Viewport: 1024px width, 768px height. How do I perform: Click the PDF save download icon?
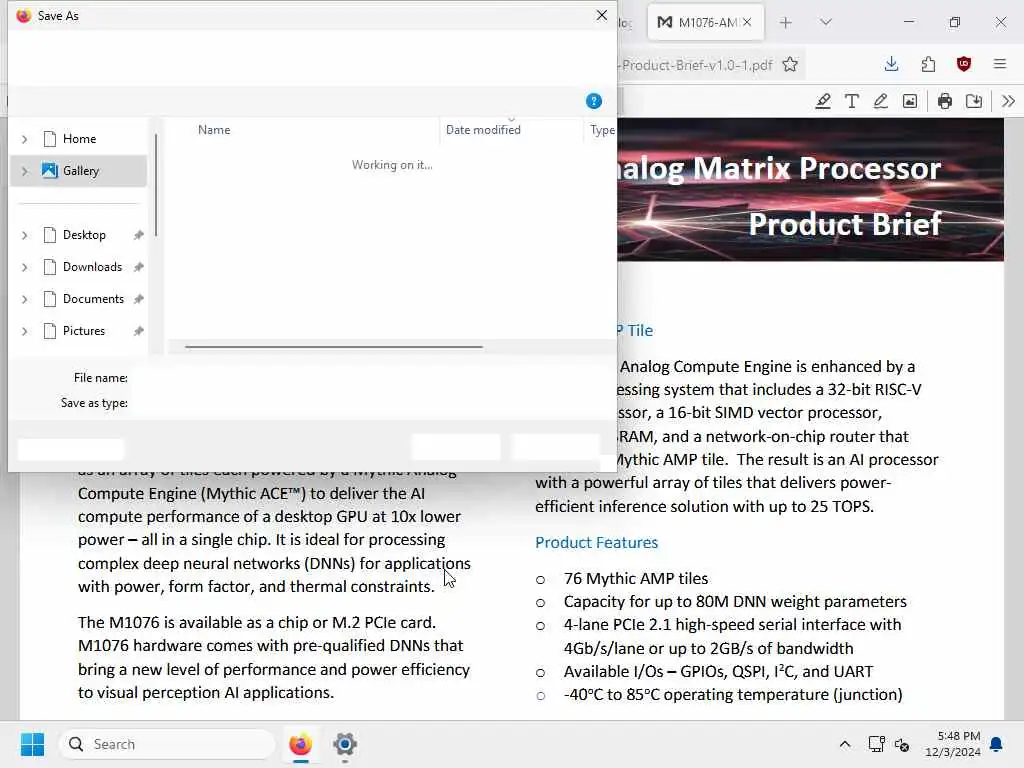[x=974, y=101]
